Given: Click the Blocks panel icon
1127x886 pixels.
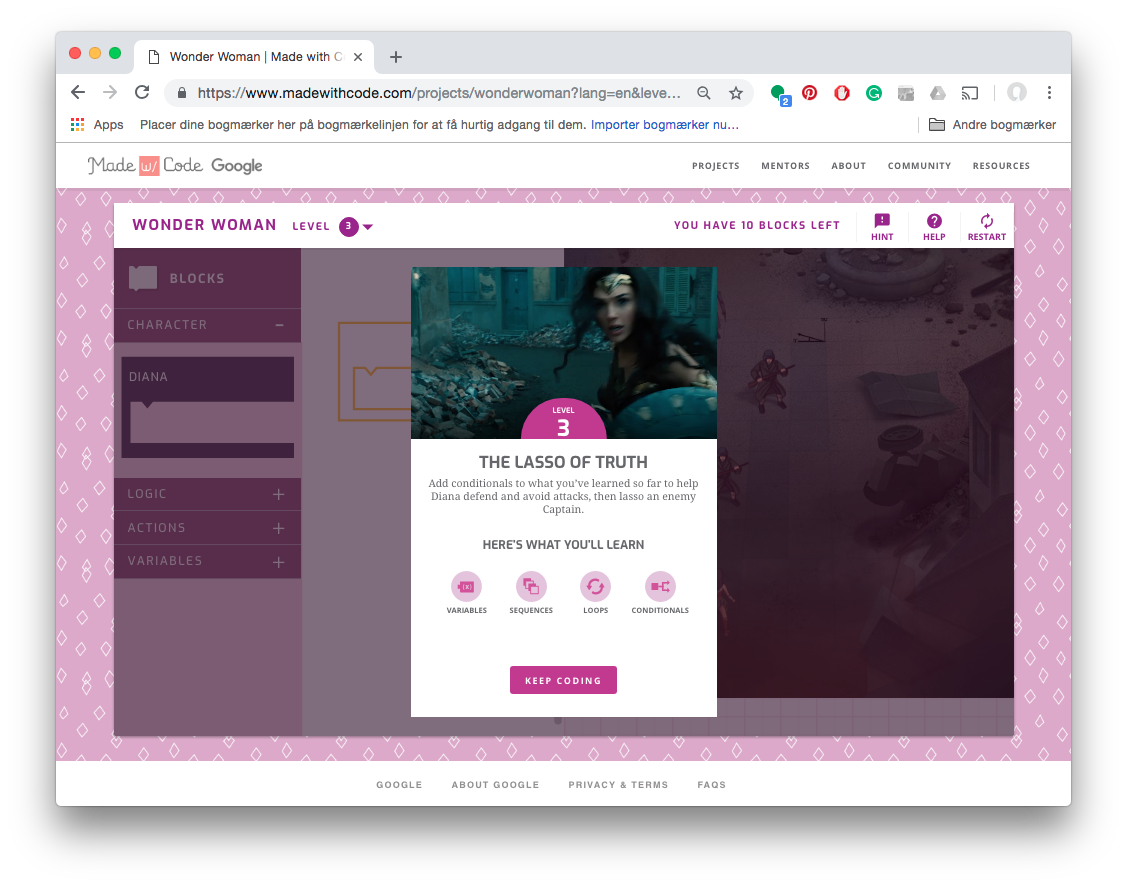Looking at the screenshot, I should coord(143,277).
